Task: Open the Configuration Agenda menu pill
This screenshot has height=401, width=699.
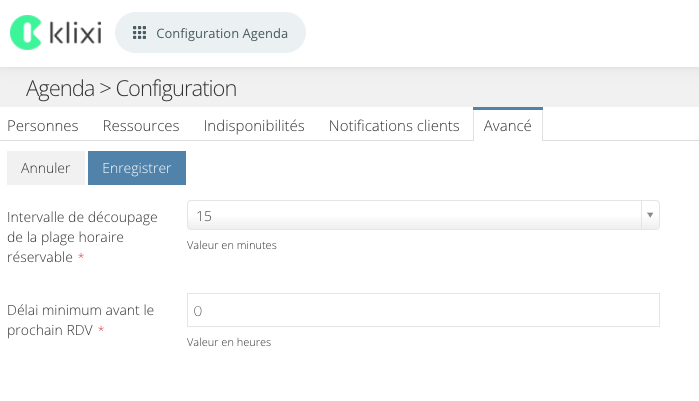Action: [210, 33]
